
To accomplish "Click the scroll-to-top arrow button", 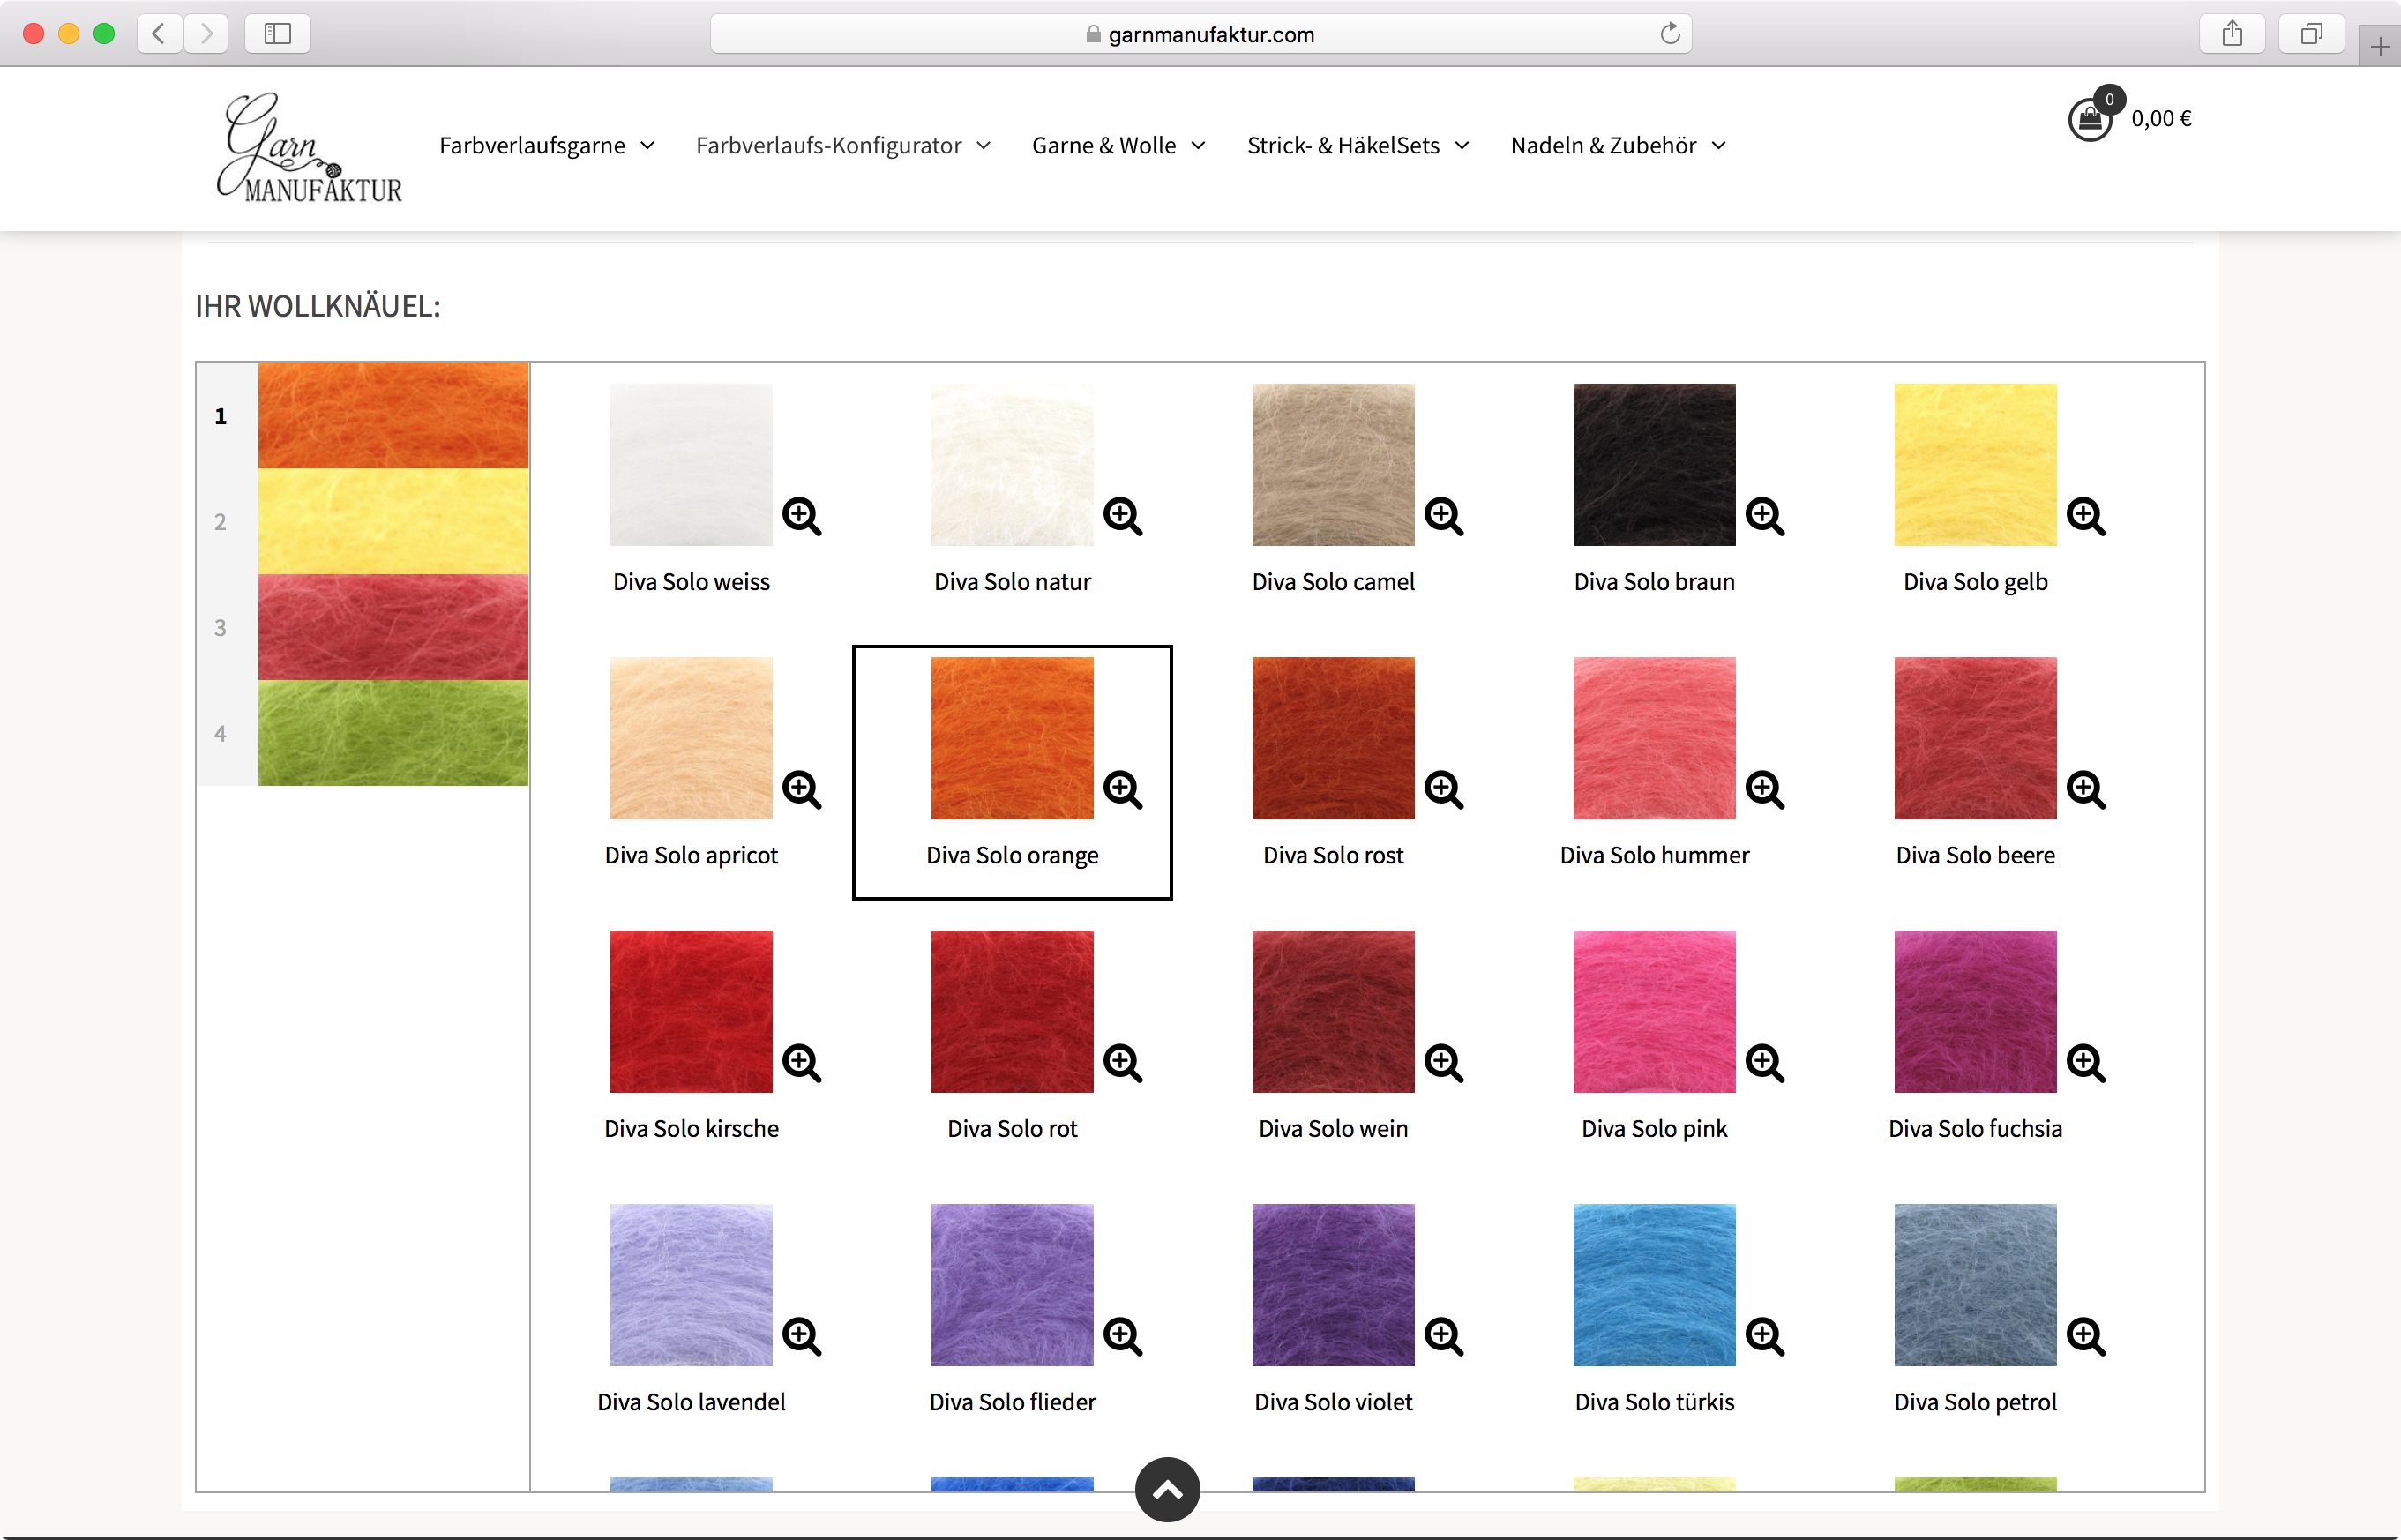I will (x=1167, y=1490).
